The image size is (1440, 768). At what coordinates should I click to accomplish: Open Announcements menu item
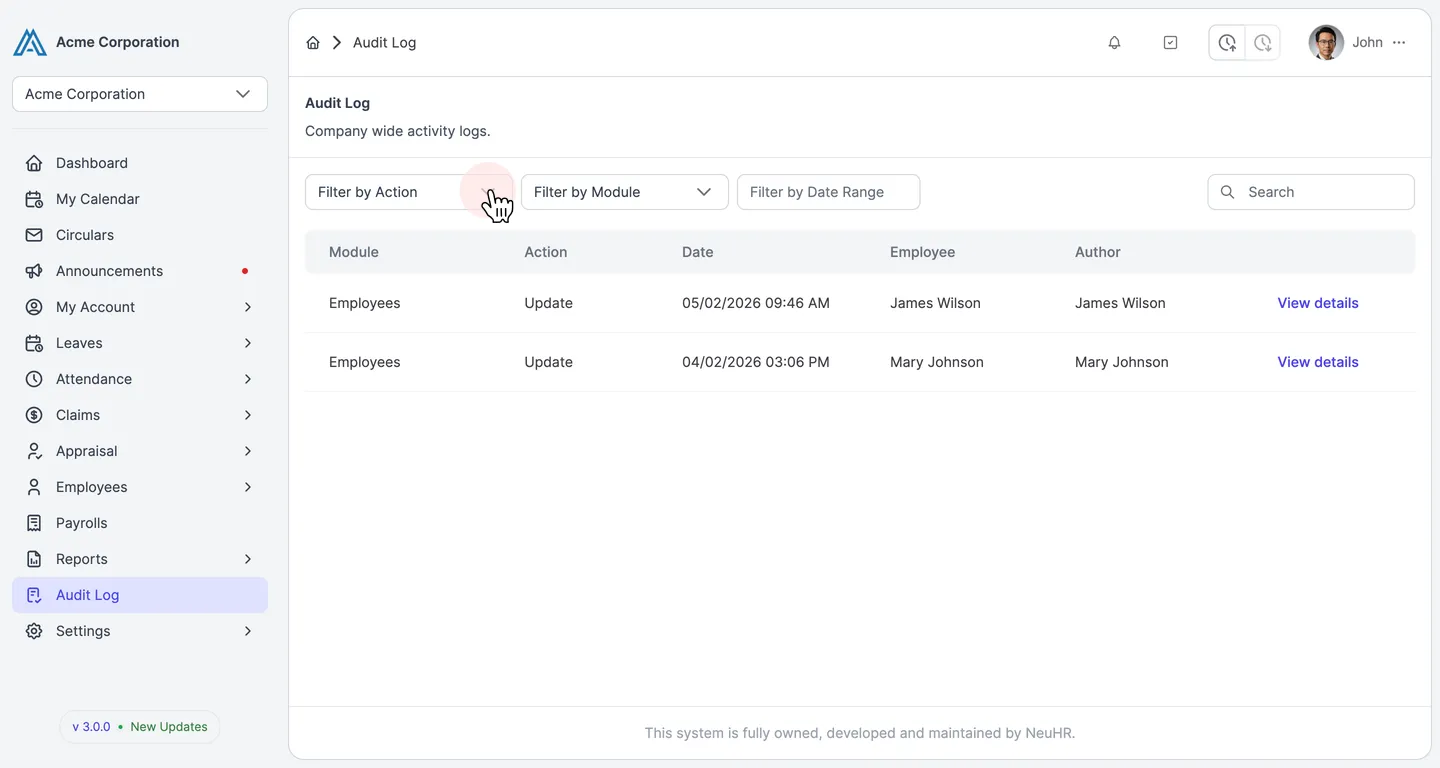tap(140, 271)
